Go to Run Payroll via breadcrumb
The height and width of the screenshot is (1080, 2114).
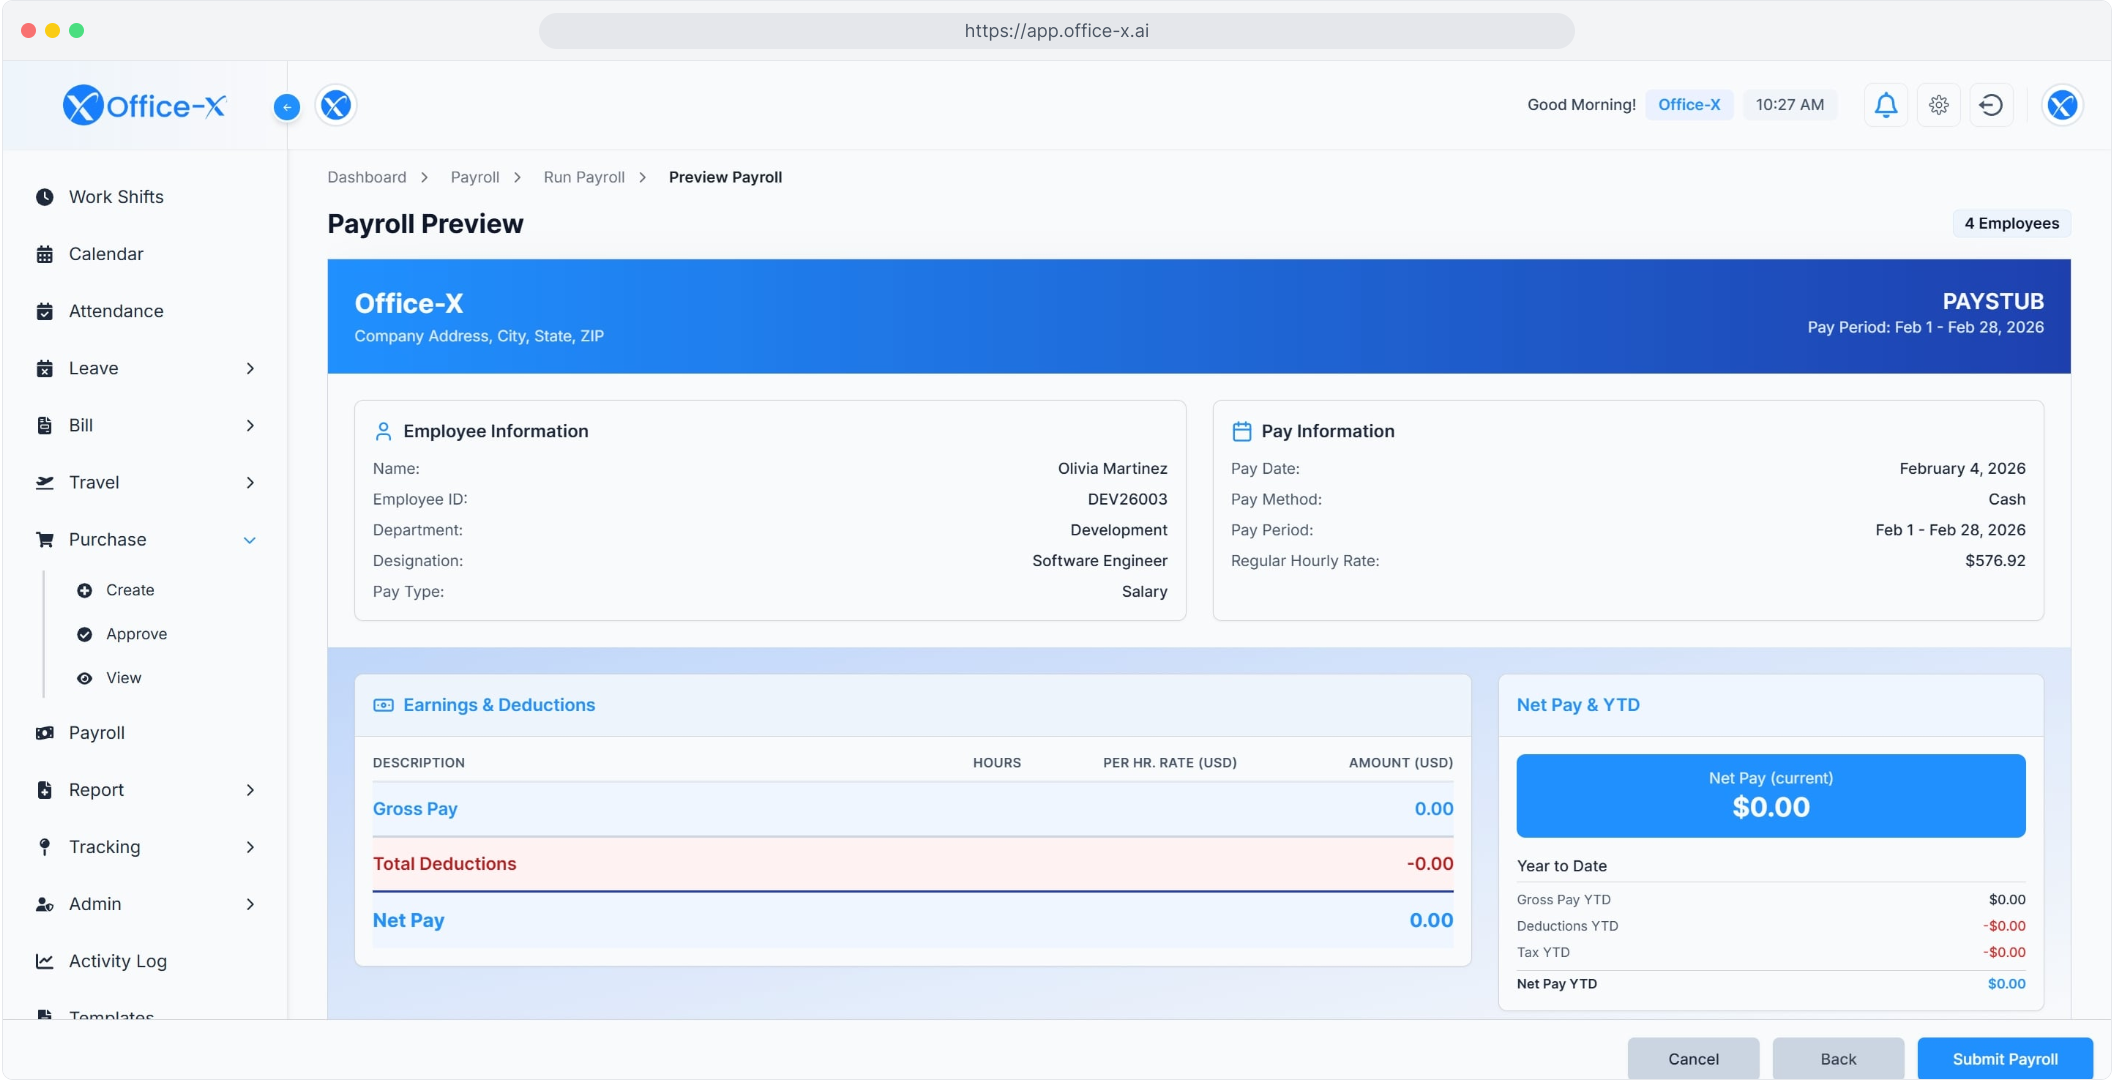[583, 176]
